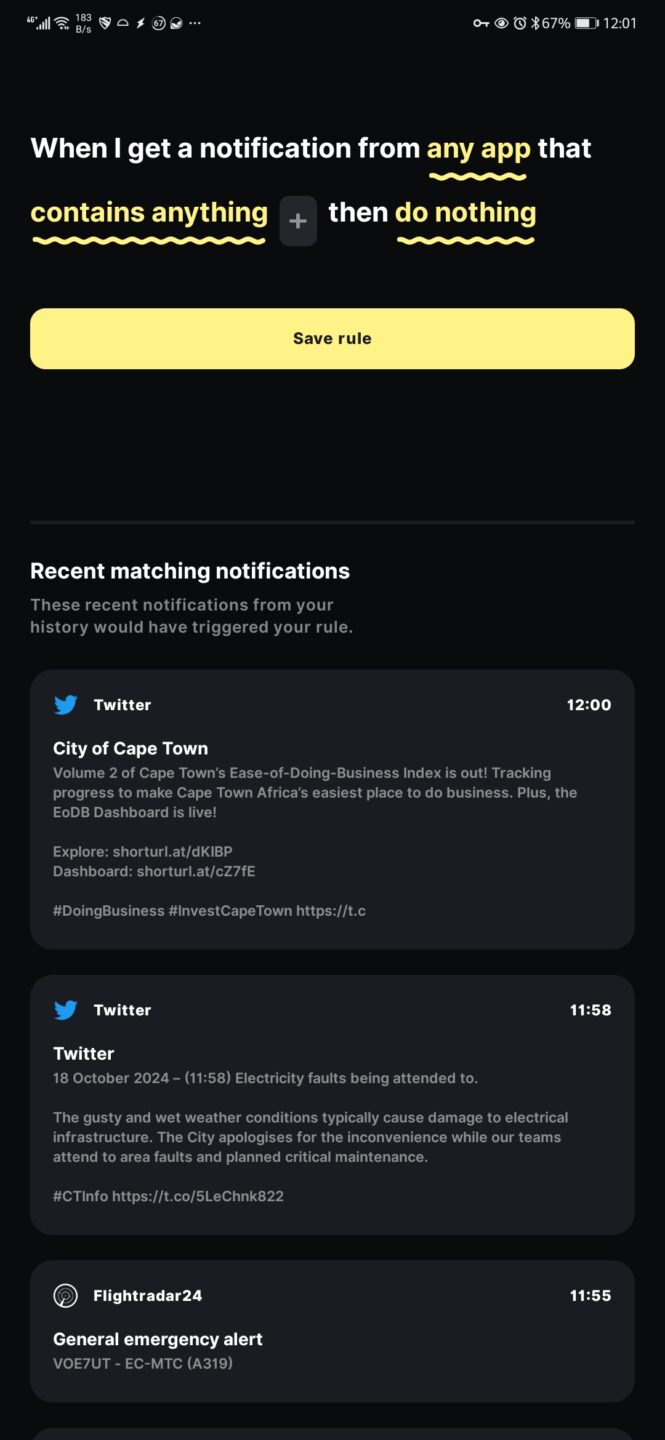Tap the plus icon to add condition
Viewport: 665px width, 1440px height.
298,221
